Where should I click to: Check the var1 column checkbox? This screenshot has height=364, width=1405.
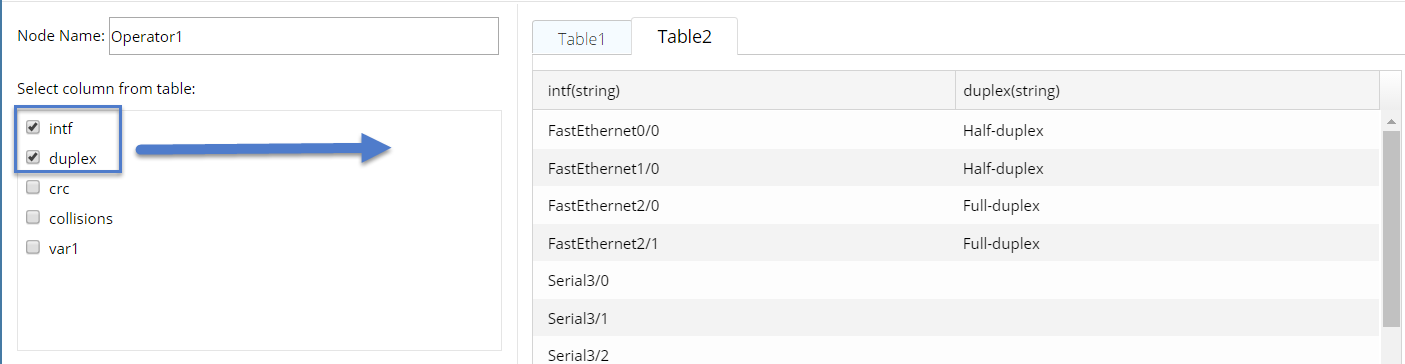click(x=33, y=247)
